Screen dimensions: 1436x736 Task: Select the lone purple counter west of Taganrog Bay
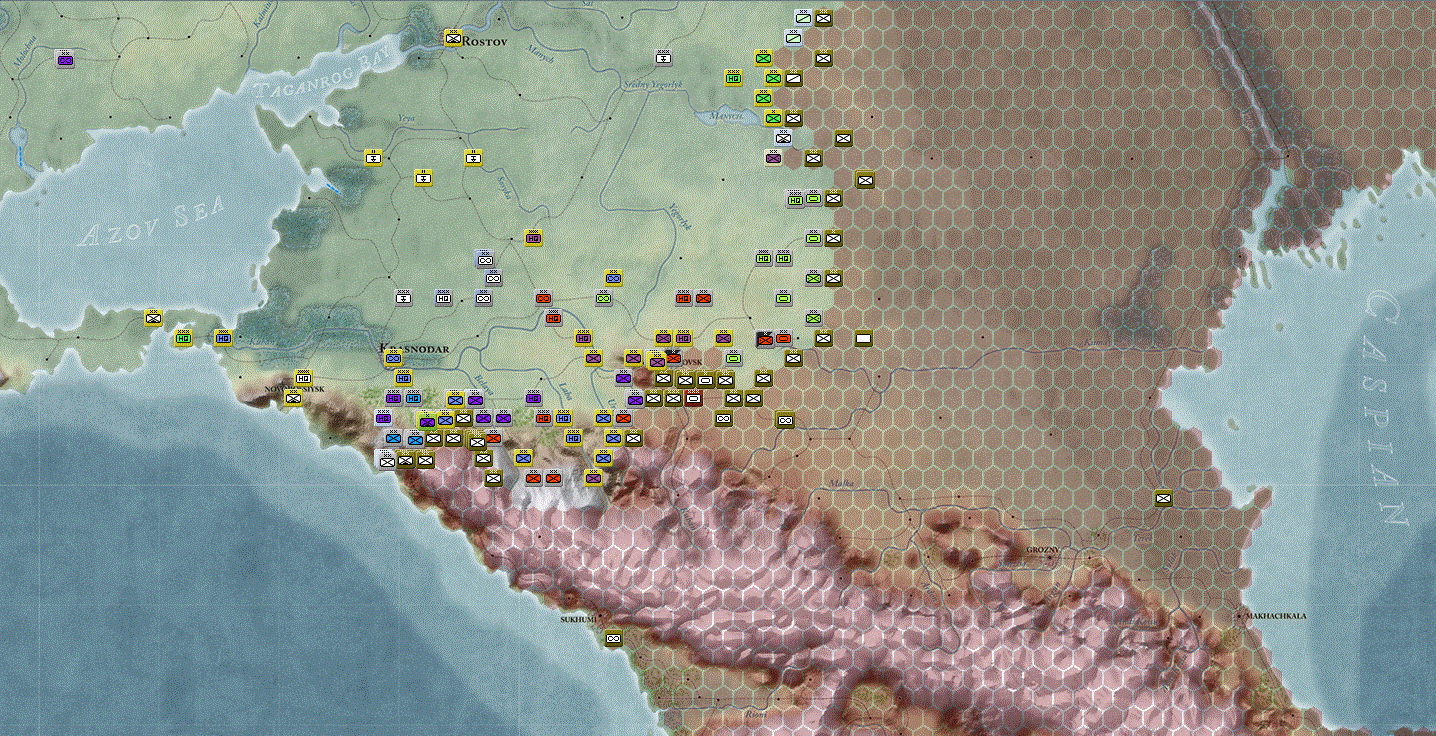tap(65, 59)
